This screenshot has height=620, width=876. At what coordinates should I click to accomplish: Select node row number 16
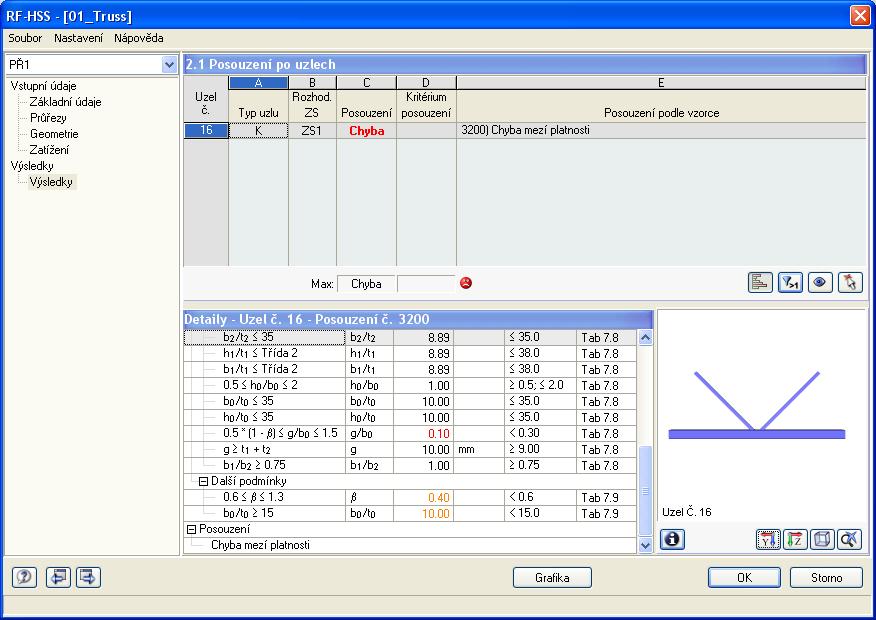coord(206,130)
